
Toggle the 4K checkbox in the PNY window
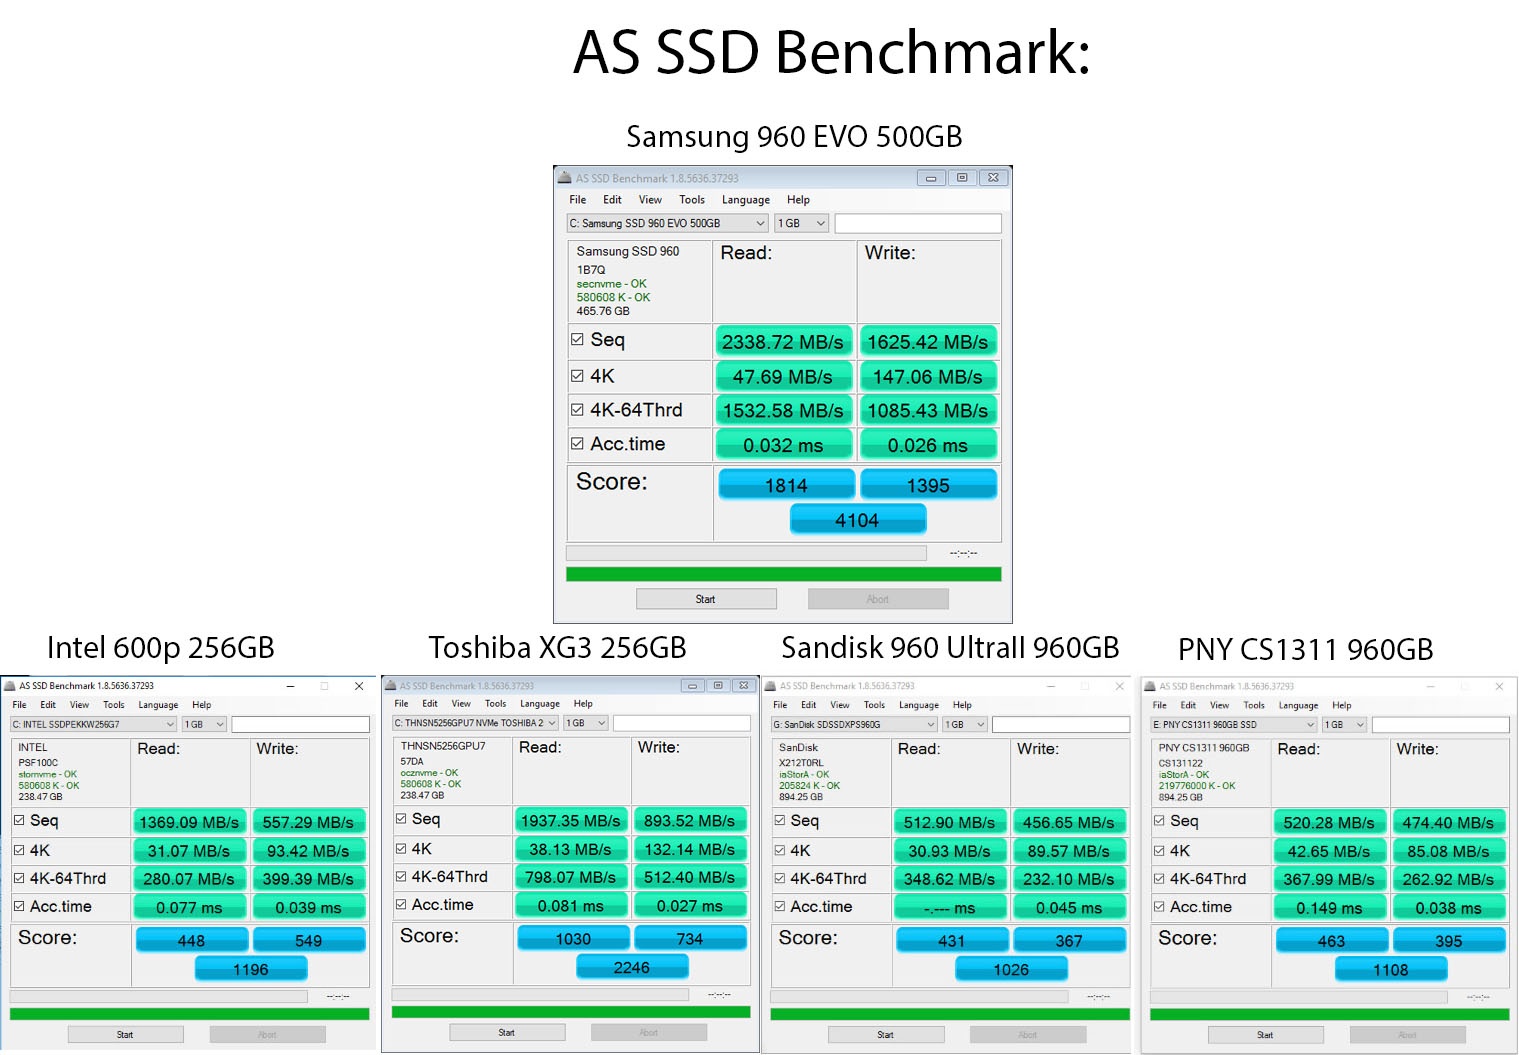[x=1159, y=850]
